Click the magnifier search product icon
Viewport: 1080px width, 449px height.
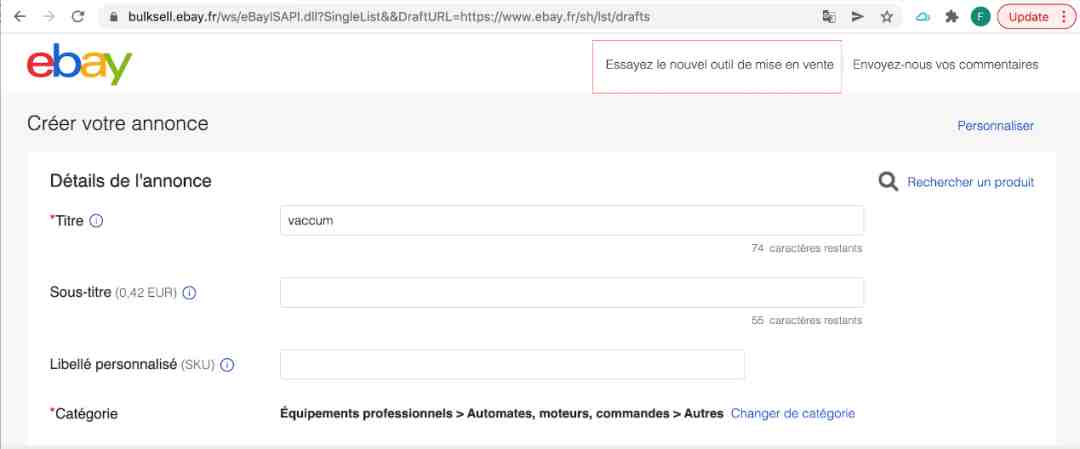[x=889, y=182]
